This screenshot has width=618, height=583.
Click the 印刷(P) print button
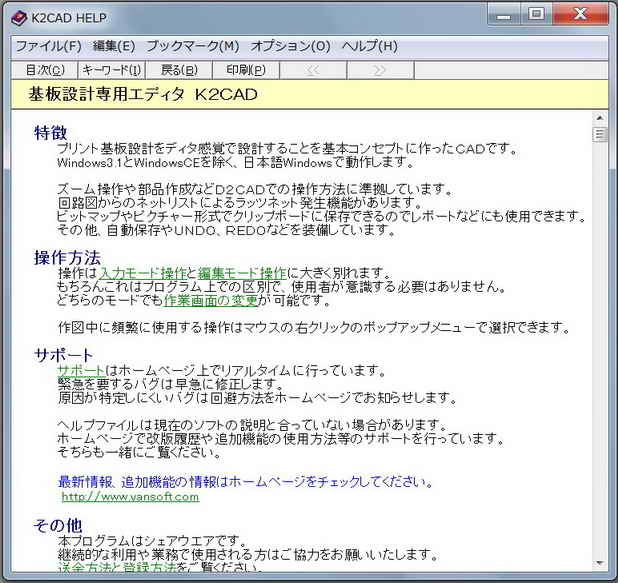(246, 70)
